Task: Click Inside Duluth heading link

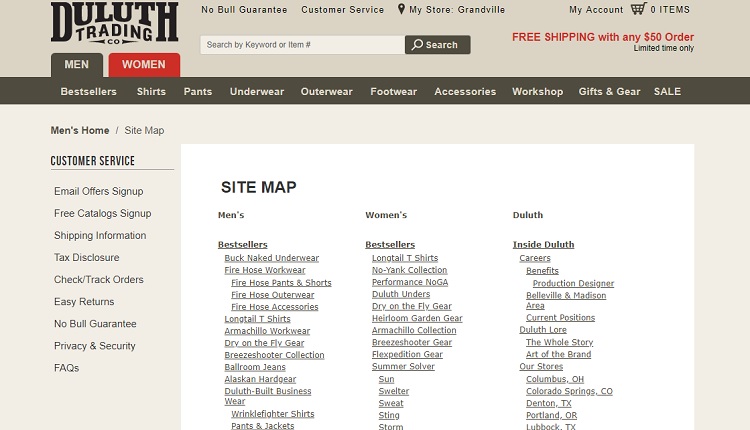Action: (x=543, y=244)
